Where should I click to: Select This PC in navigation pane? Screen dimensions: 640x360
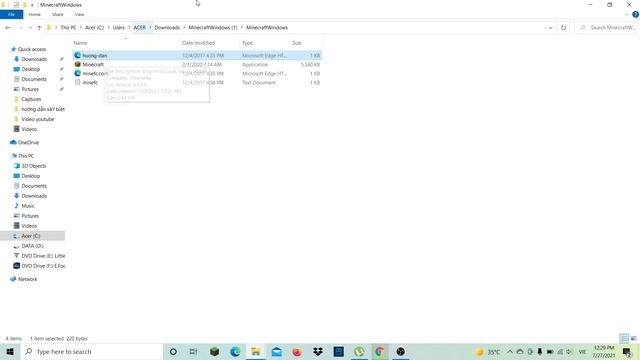tap(26, 156)
